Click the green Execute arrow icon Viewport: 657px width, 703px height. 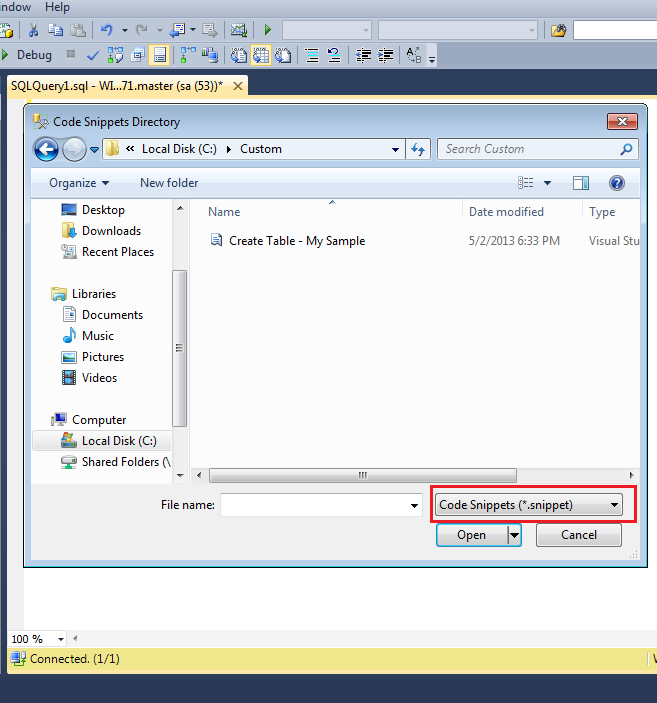coord(268,30)
